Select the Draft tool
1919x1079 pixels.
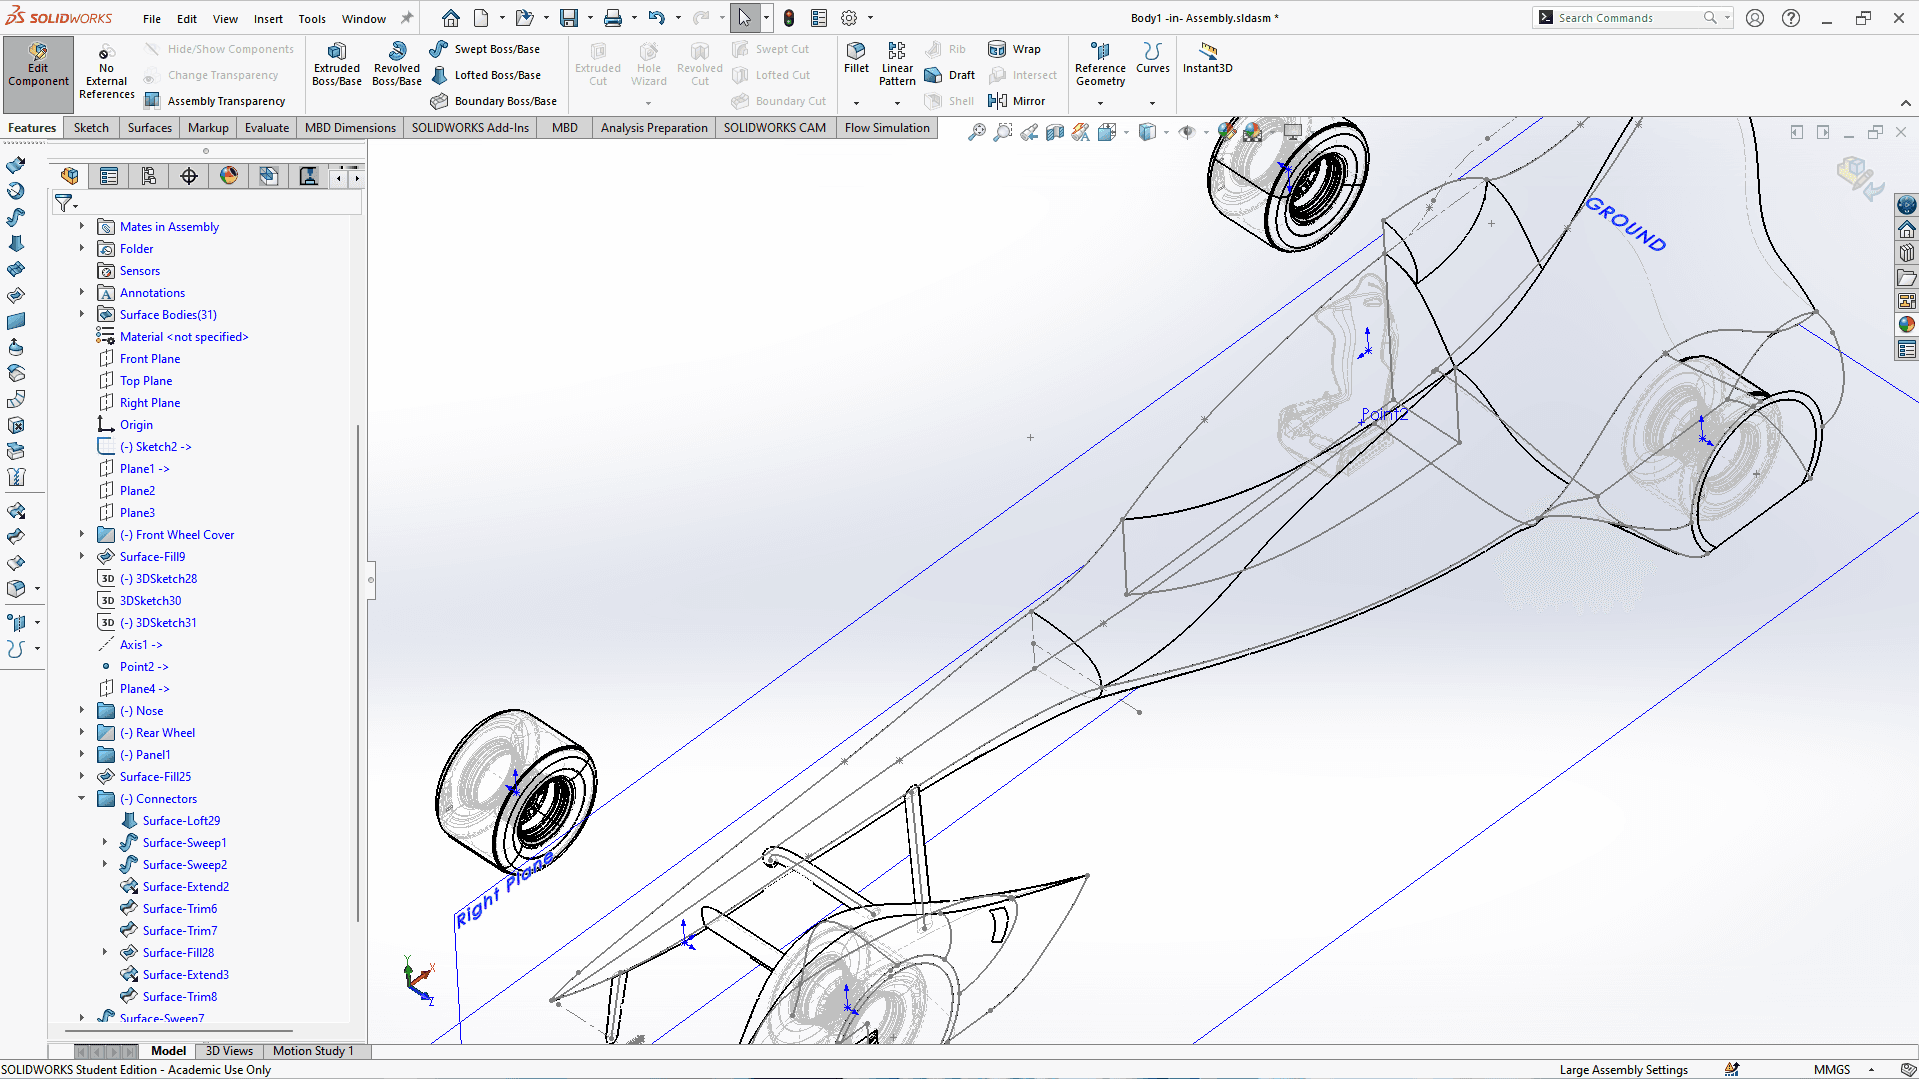point(950,75)
